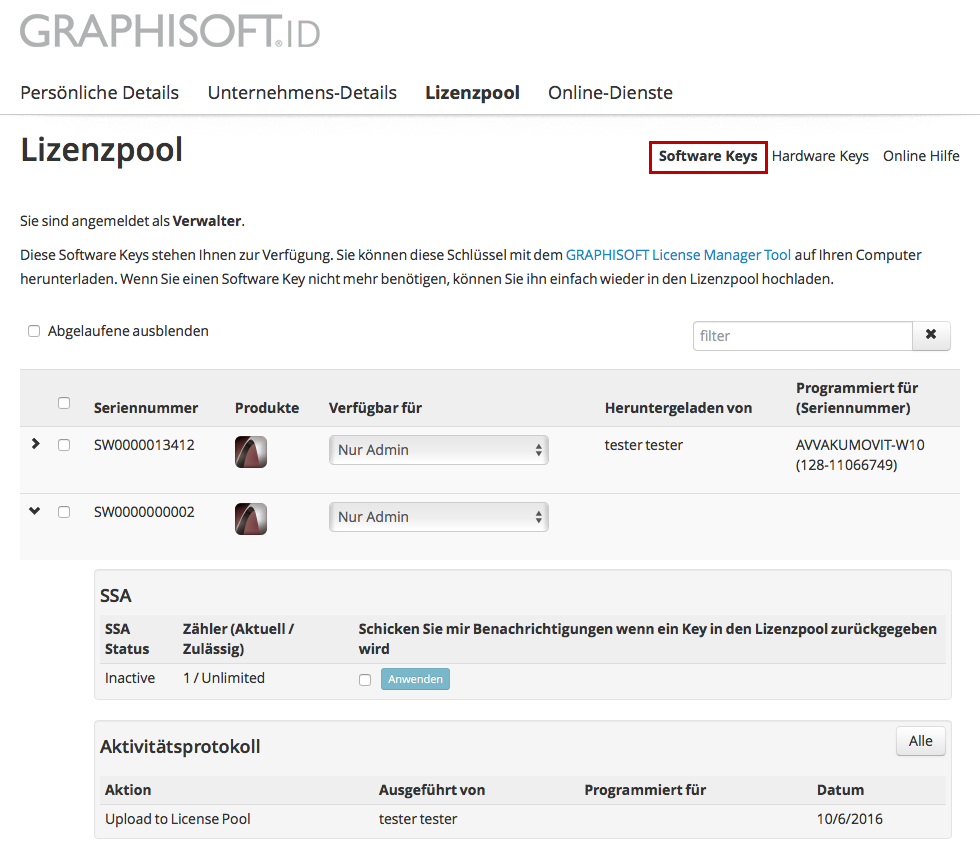The image size is (980, 861).
Task: Enable the SSA key return notification checkbox
Action: 365,680
